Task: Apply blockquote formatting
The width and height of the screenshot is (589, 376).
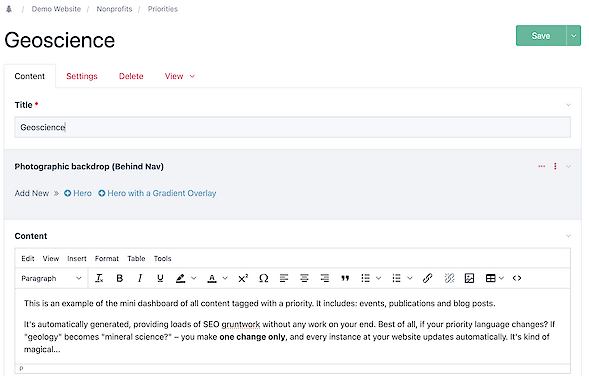Action: tap(345, 278)
